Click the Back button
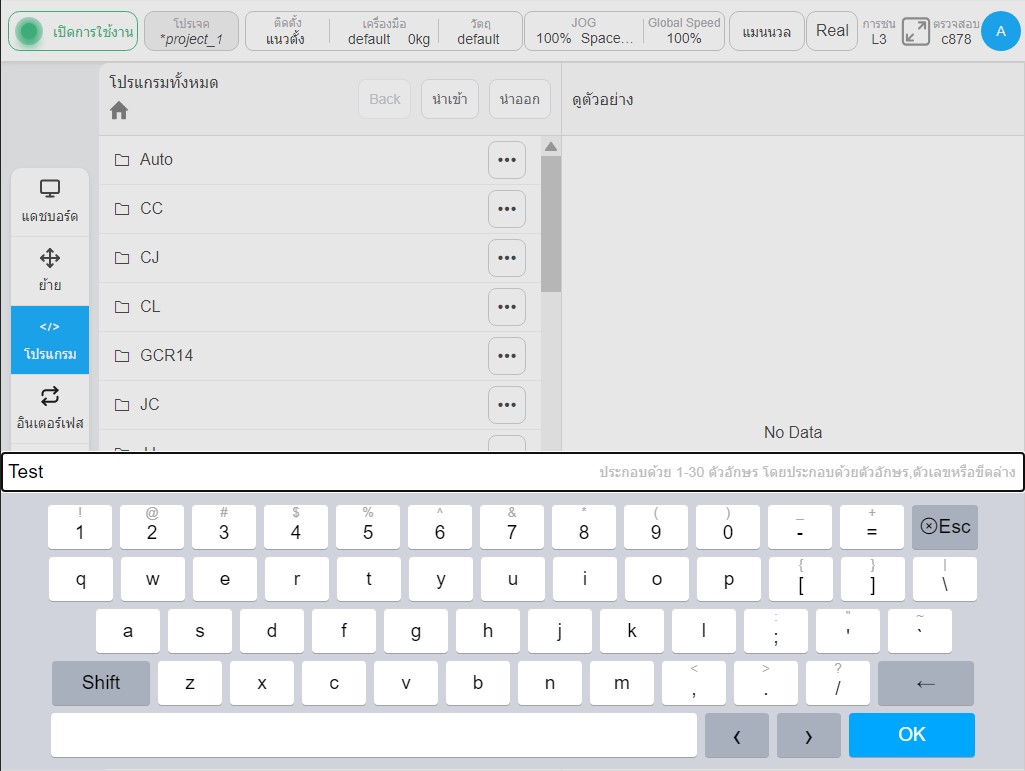 tap(384, 99)
